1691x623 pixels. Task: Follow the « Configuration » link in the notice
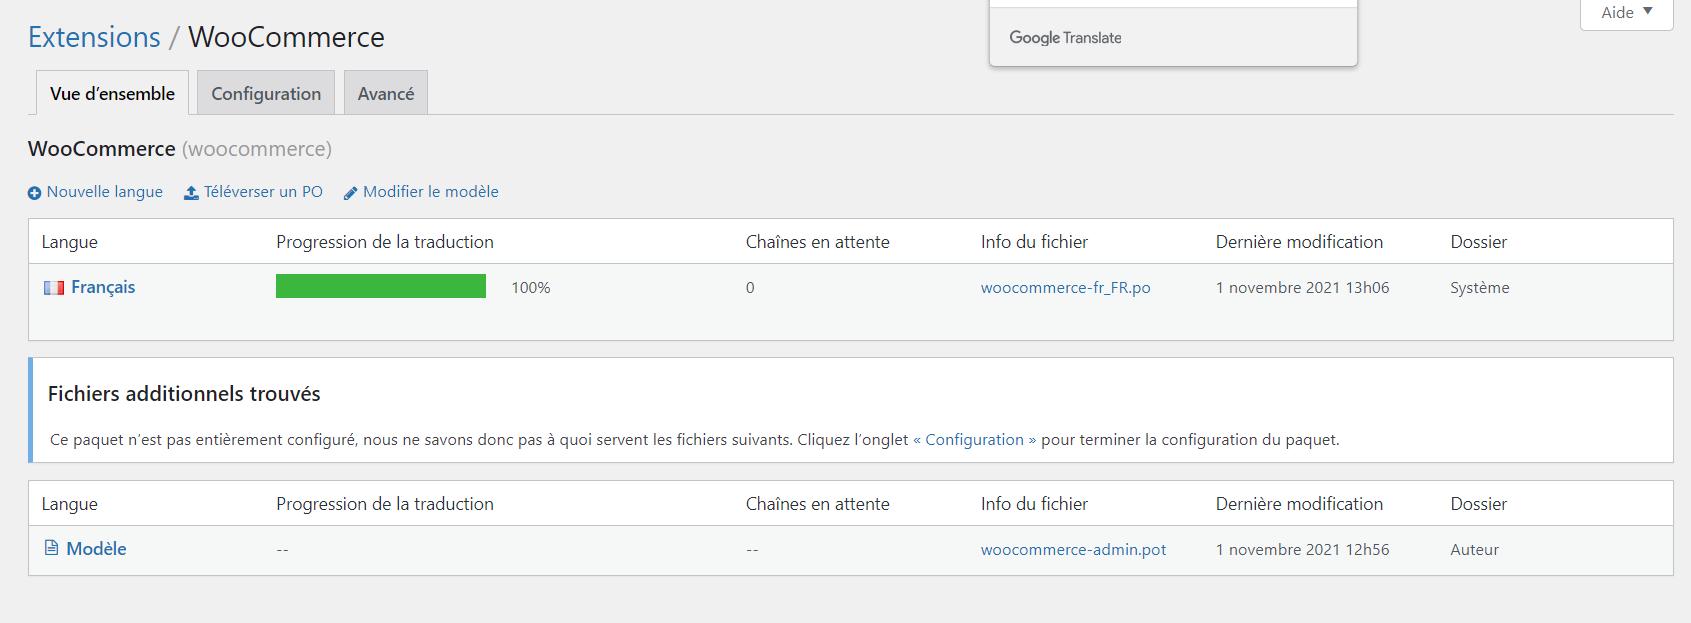click(x=974, y=440)
